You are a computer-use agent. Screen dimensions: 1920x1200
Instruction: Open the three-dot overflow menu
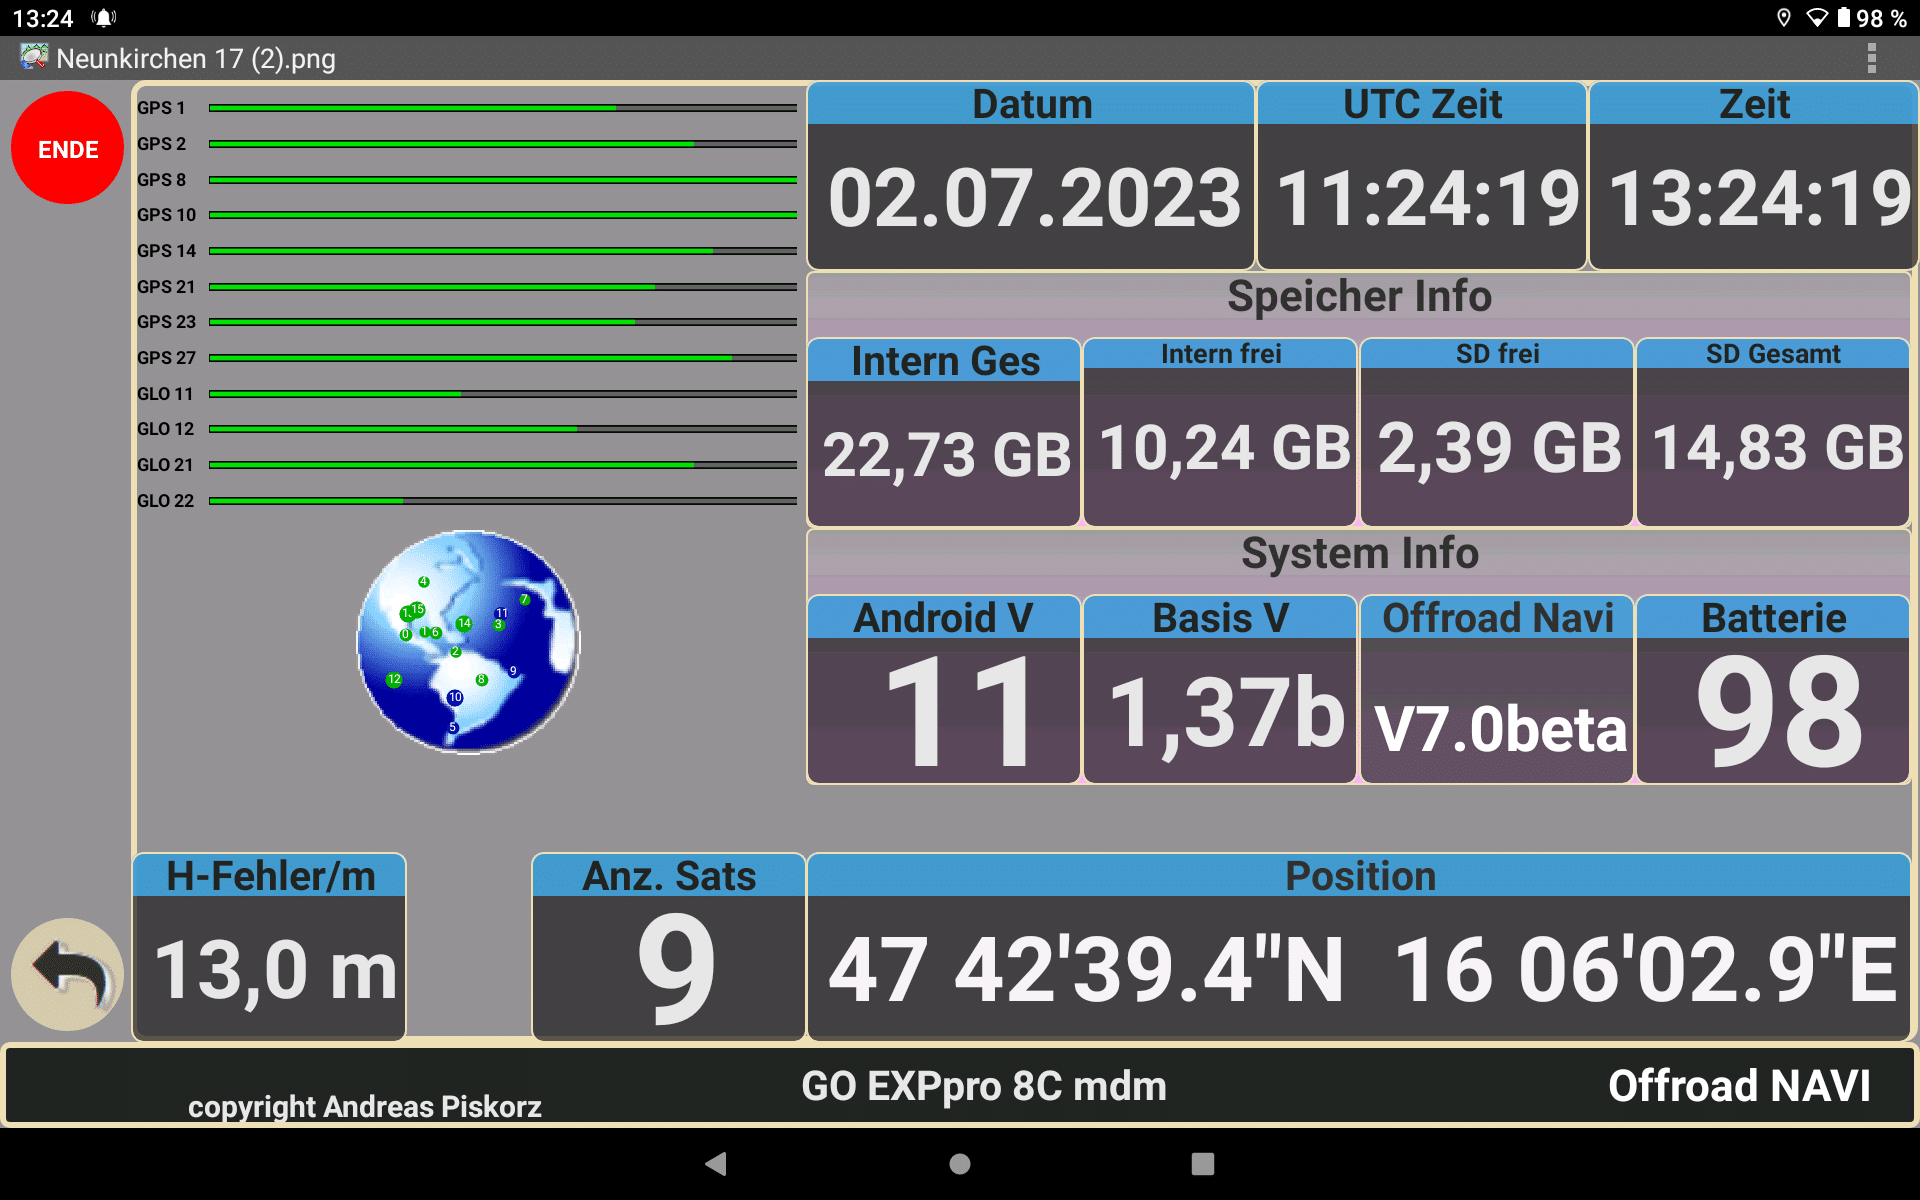point(1871,59)
